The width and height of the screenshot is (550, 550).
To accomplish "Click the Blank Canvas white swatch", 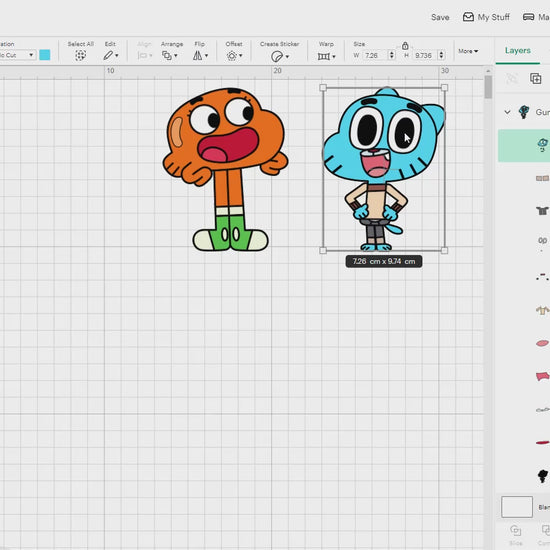I will pos(517,507).
